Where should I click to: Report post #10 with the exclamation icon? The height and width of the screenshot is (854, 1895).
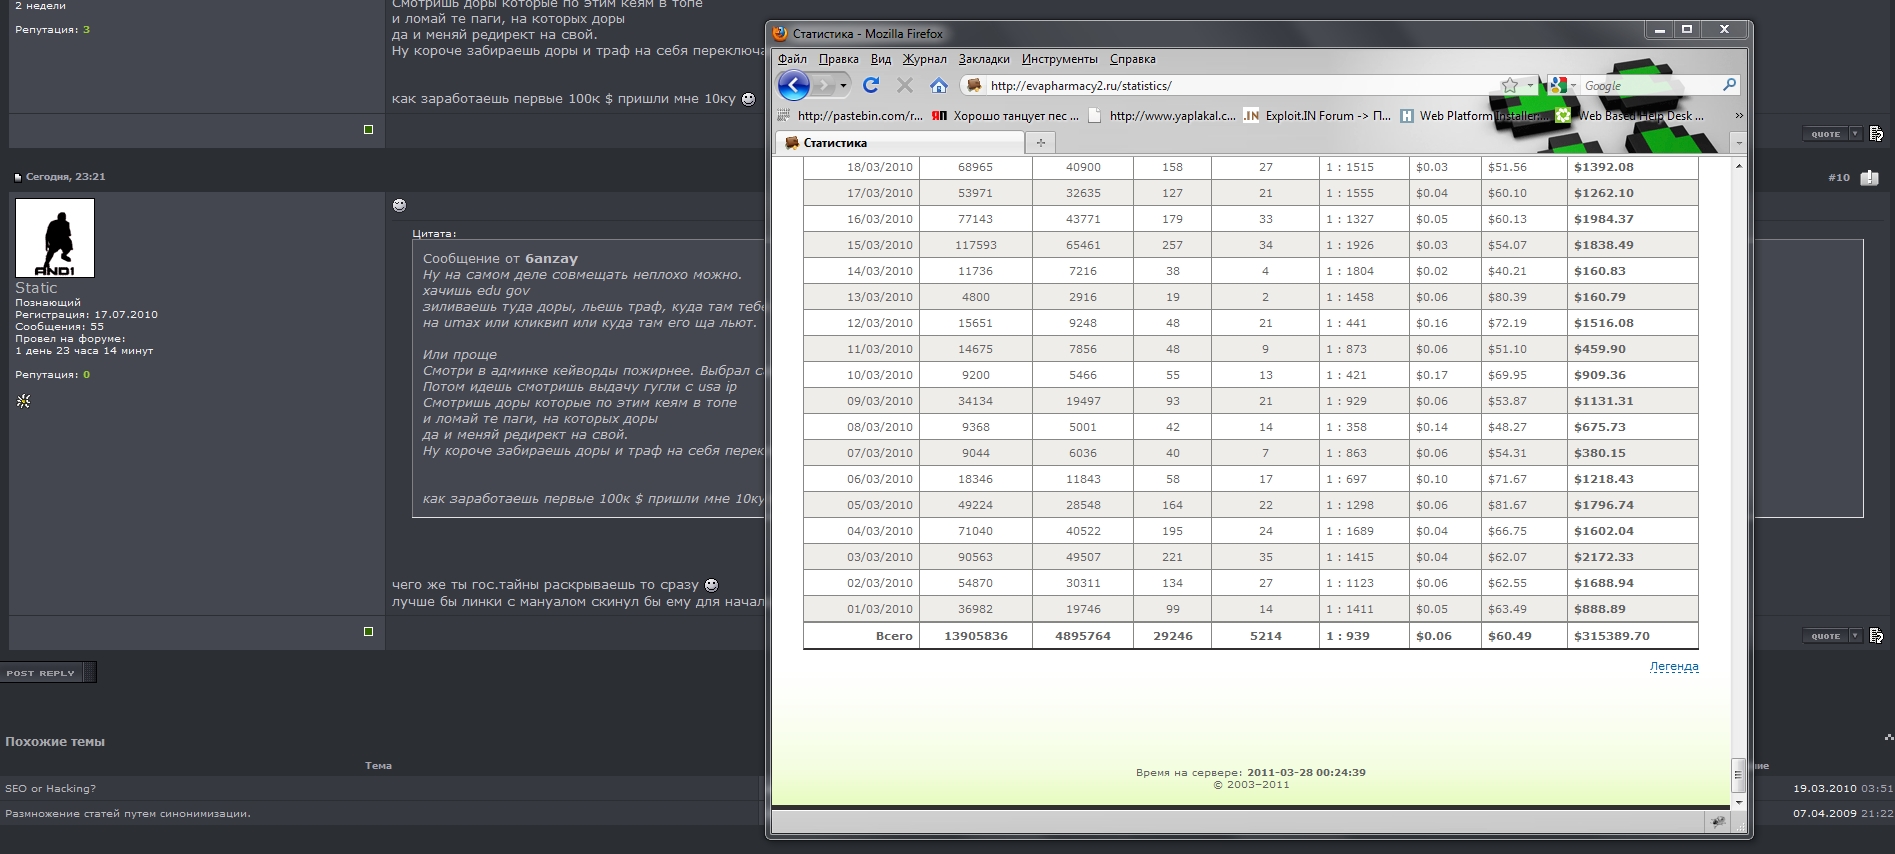click(x=1869, y=178)
